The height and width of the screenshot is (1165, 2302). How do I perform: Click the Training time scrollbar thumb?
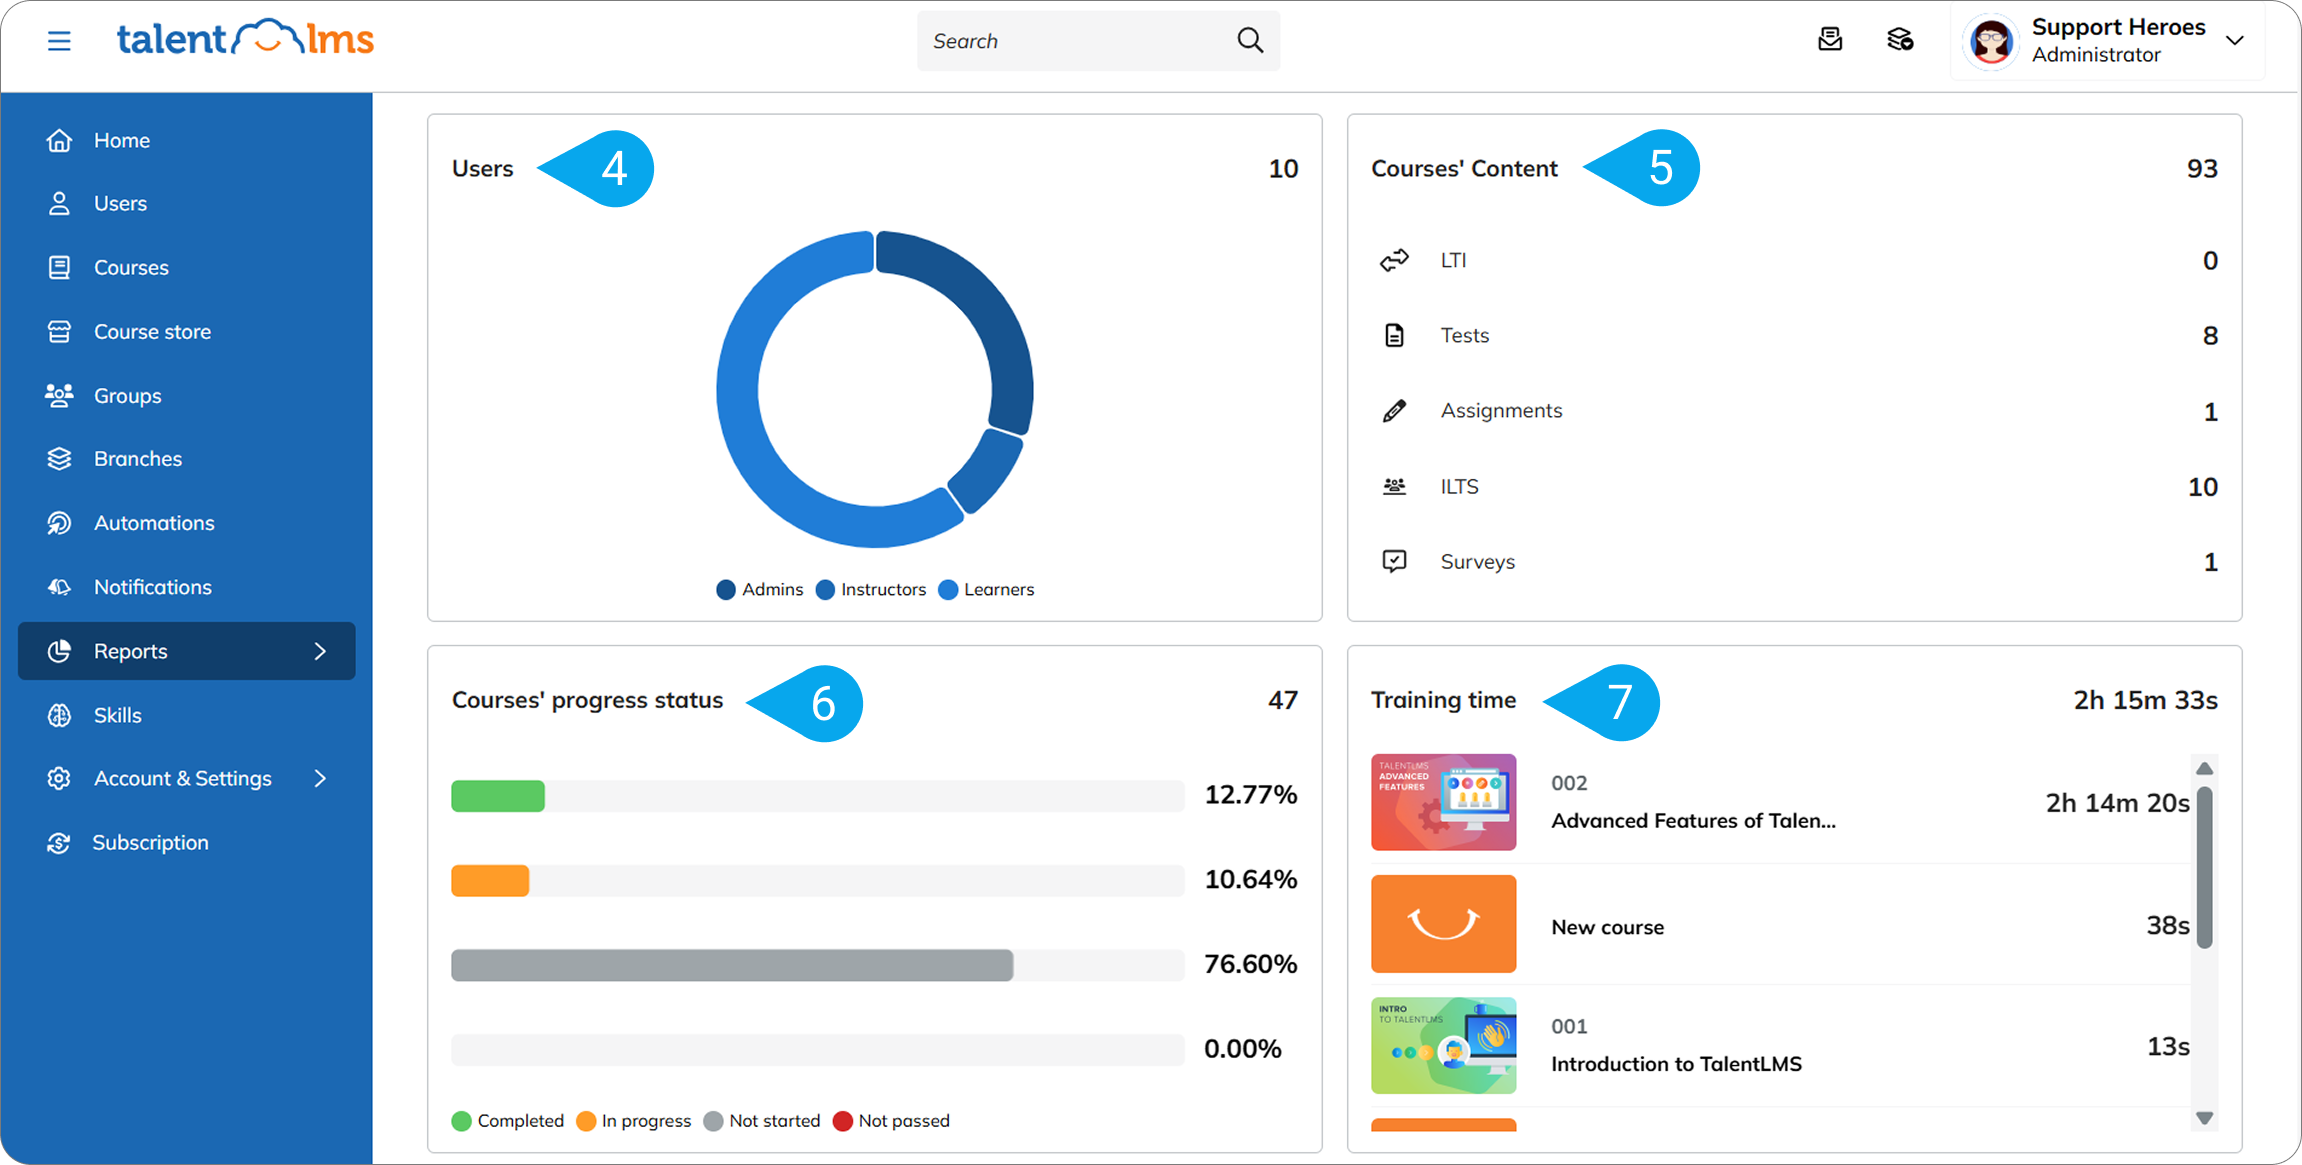tap(2204, 867)
